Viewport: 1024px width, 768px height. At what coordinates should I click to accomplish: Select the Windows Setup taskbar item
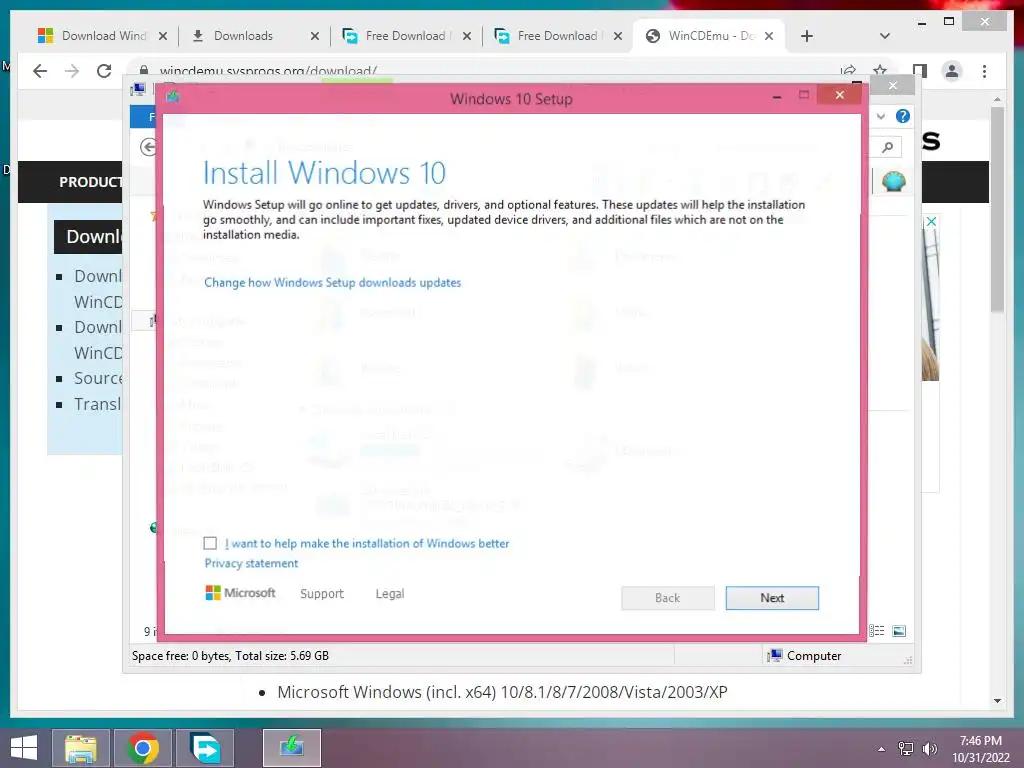(x=292, y=748)
